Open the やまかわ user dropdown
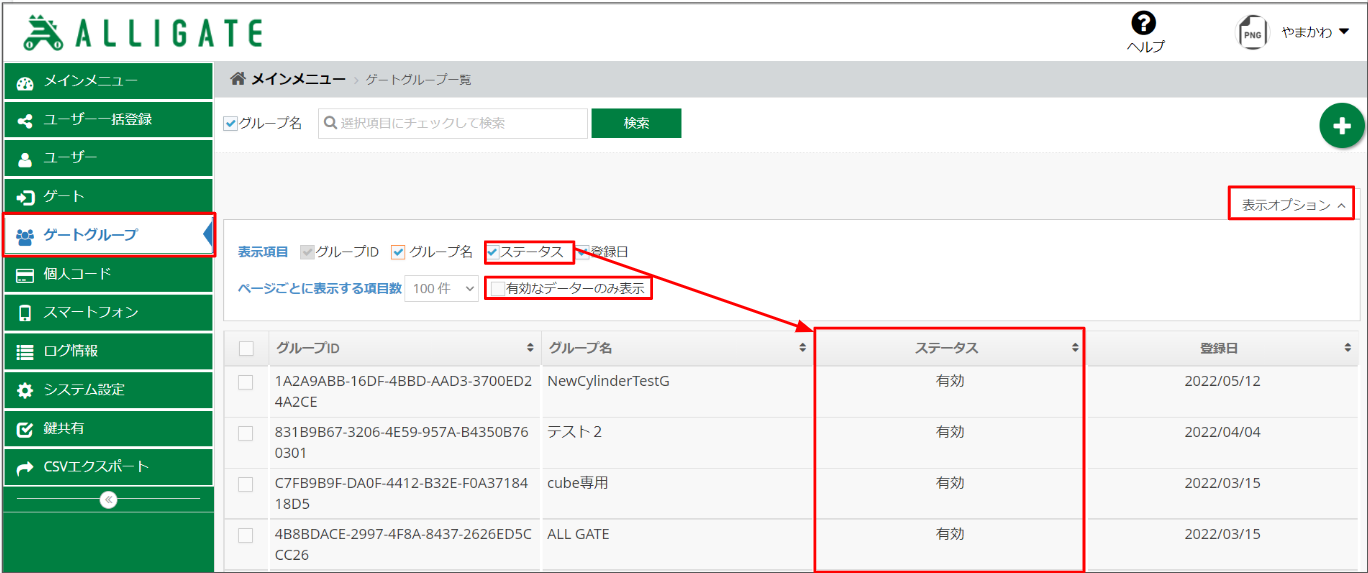The width and height of the screenshot is (1368, 573). [1315, 32]
